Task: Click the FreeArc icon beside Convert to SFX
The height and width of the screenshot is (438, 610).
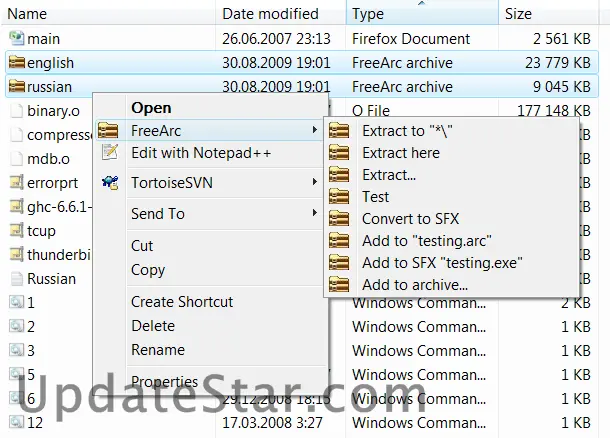Action: coord(339,219)
